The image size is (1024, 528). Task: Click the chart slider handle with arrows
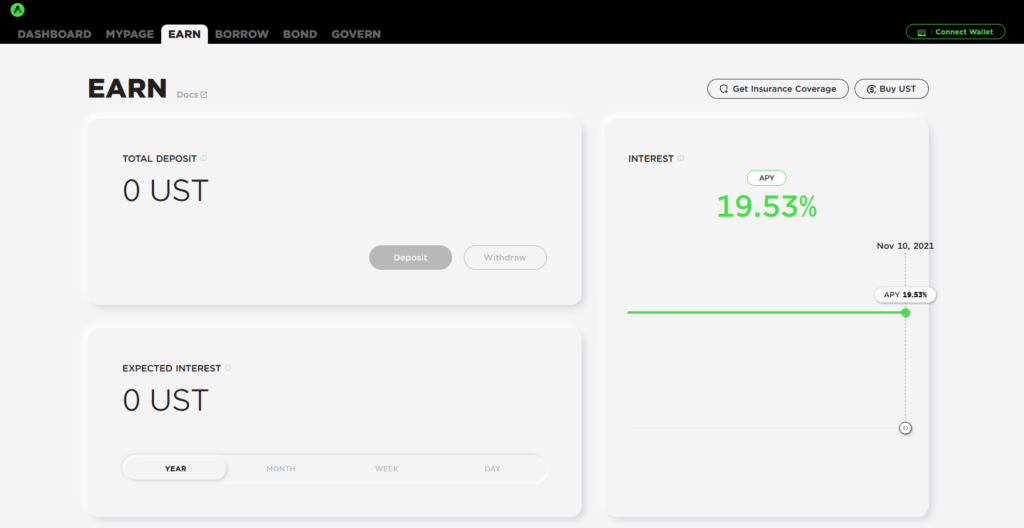pos(905,428)
